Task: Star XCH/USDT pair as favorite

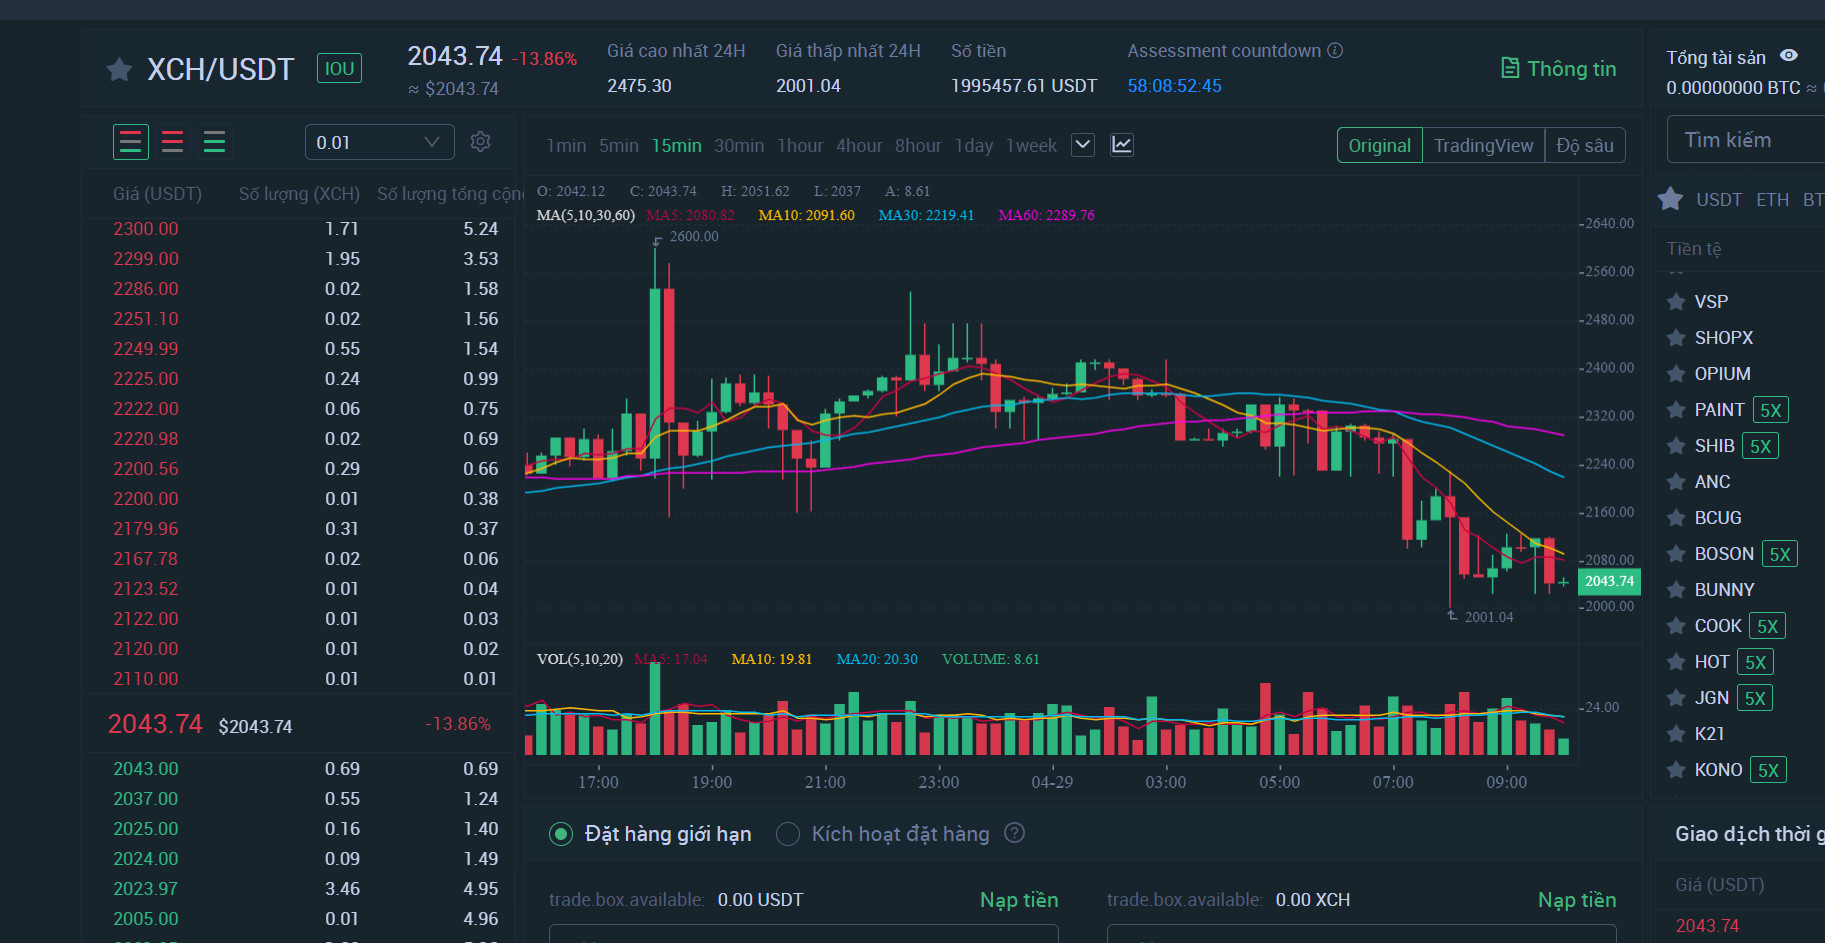Action: coord(119,69)
